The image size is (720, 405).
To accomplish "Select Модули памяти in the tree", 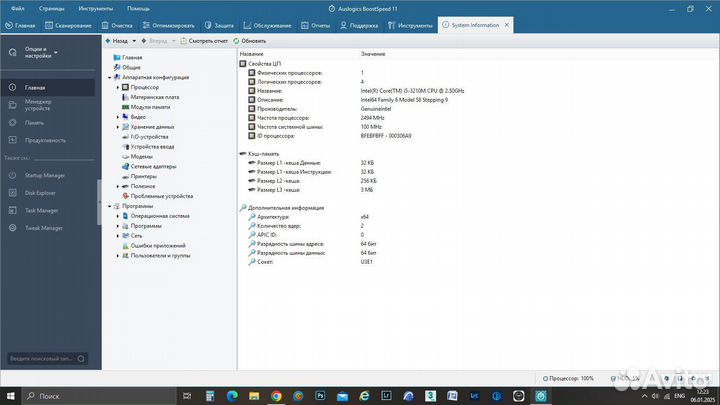I will (x=150, y=107).
